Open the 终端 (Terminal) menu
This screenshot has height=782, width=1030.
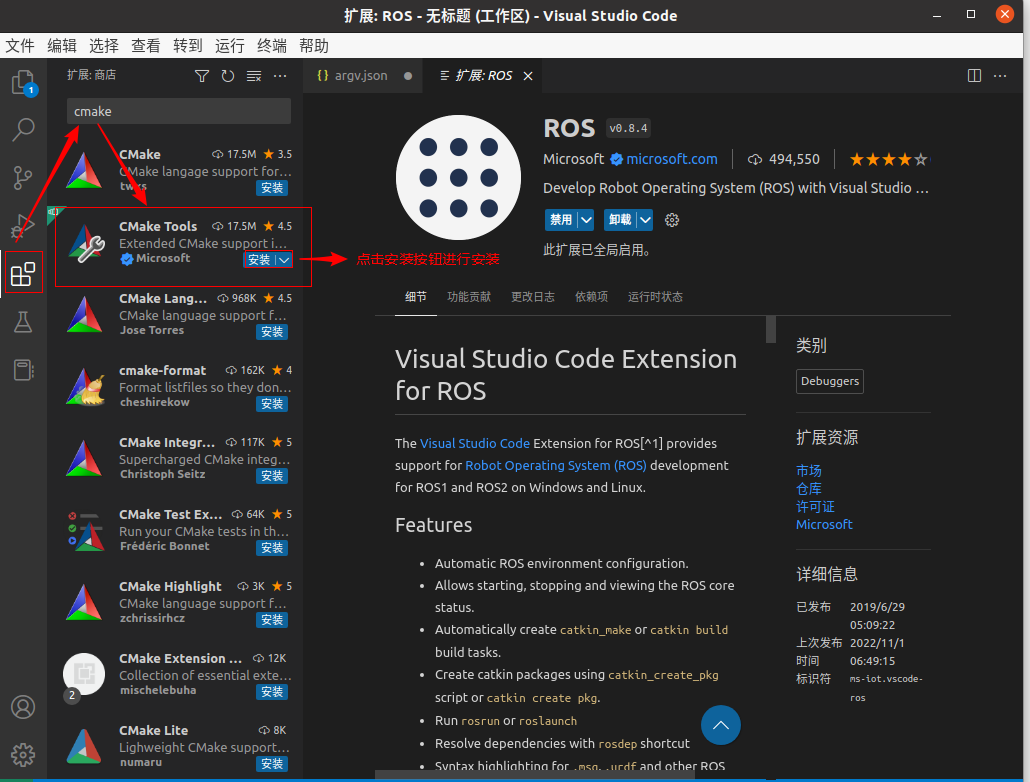click(272, 45)
